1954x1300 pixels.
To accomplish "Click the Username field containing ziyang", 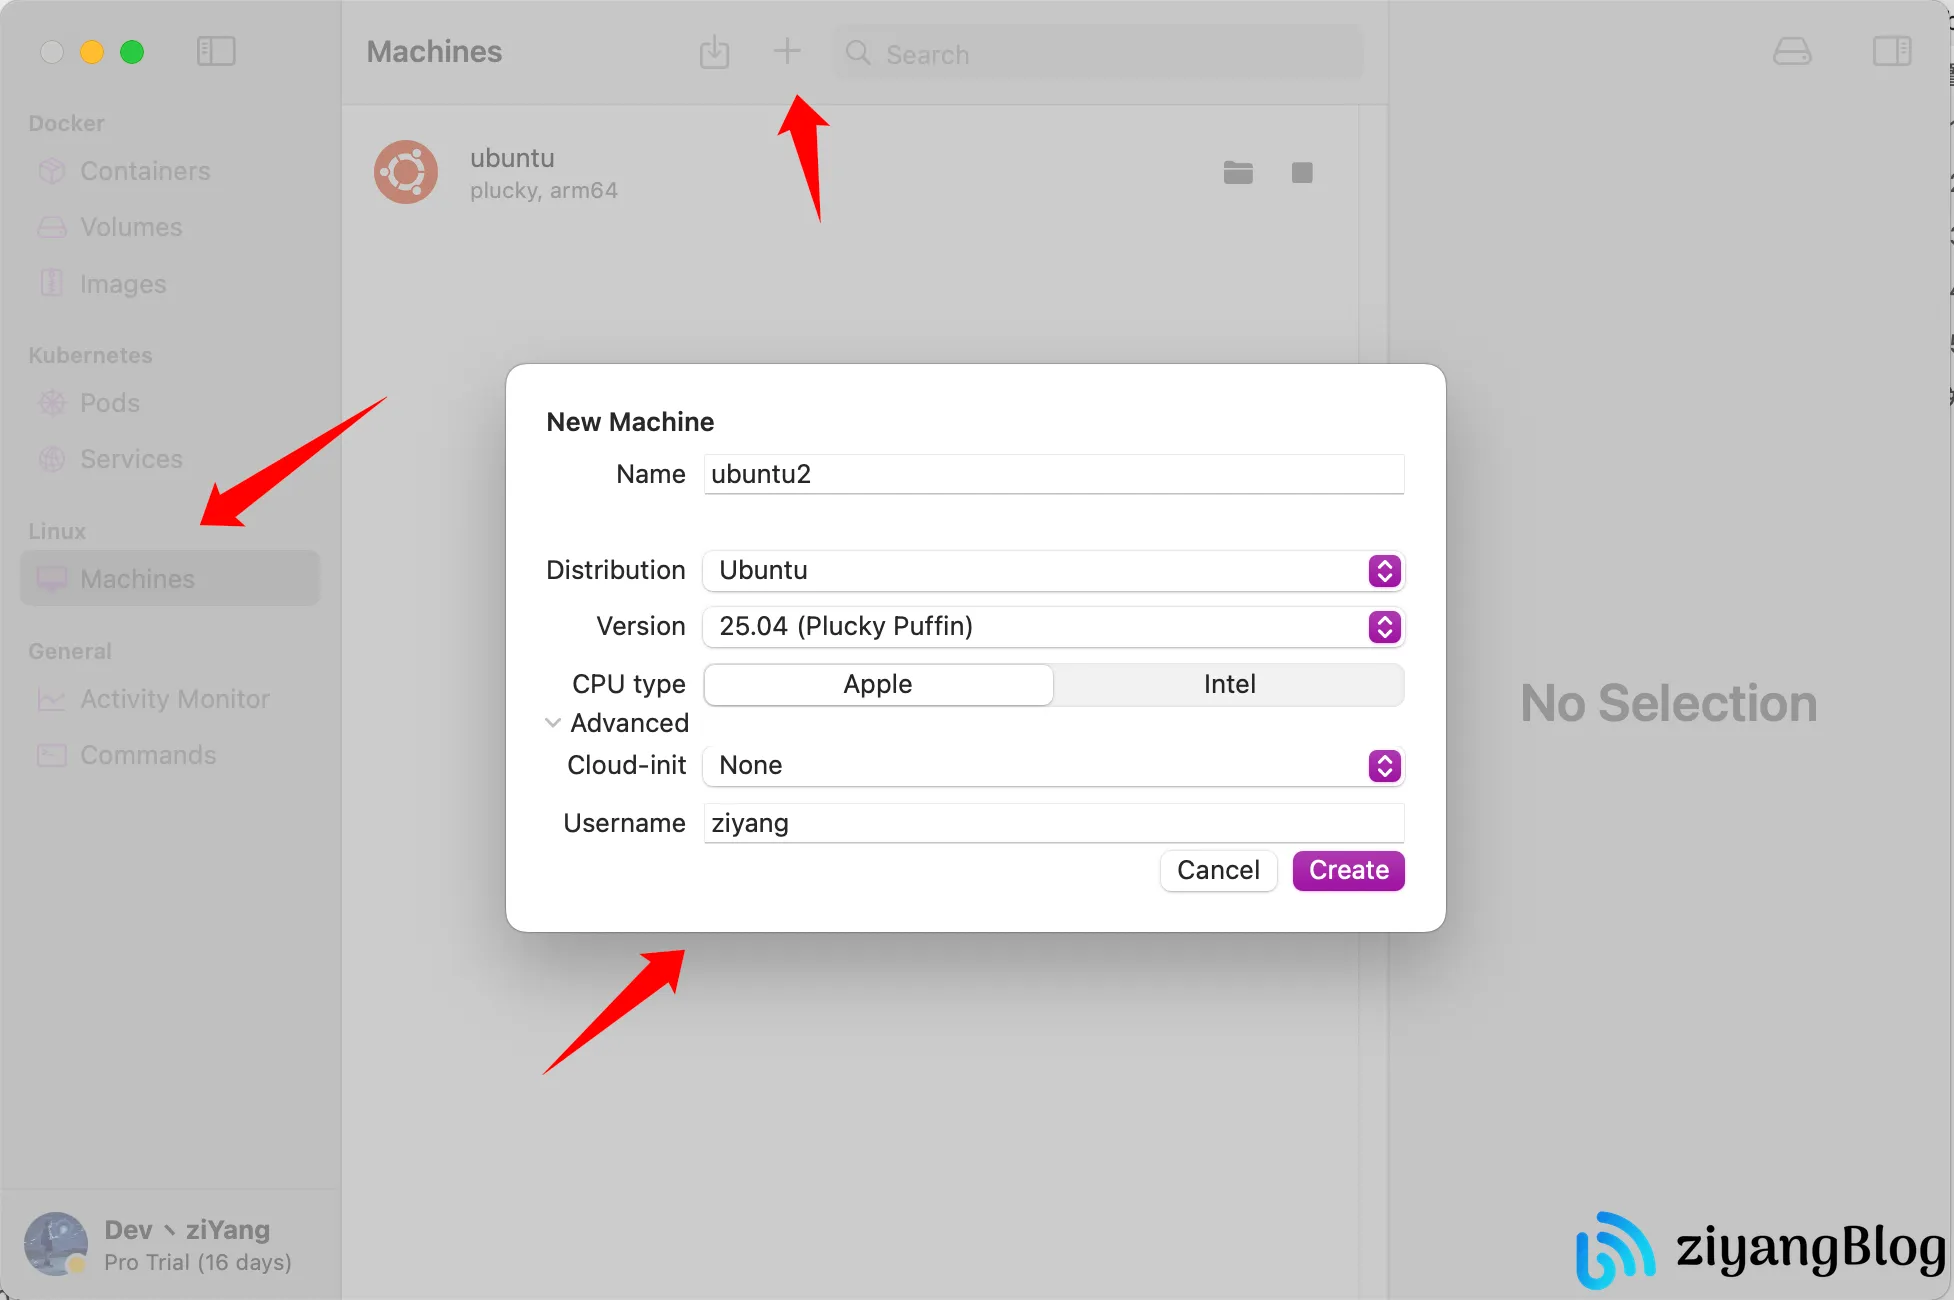I will [x=1054, y=823].
